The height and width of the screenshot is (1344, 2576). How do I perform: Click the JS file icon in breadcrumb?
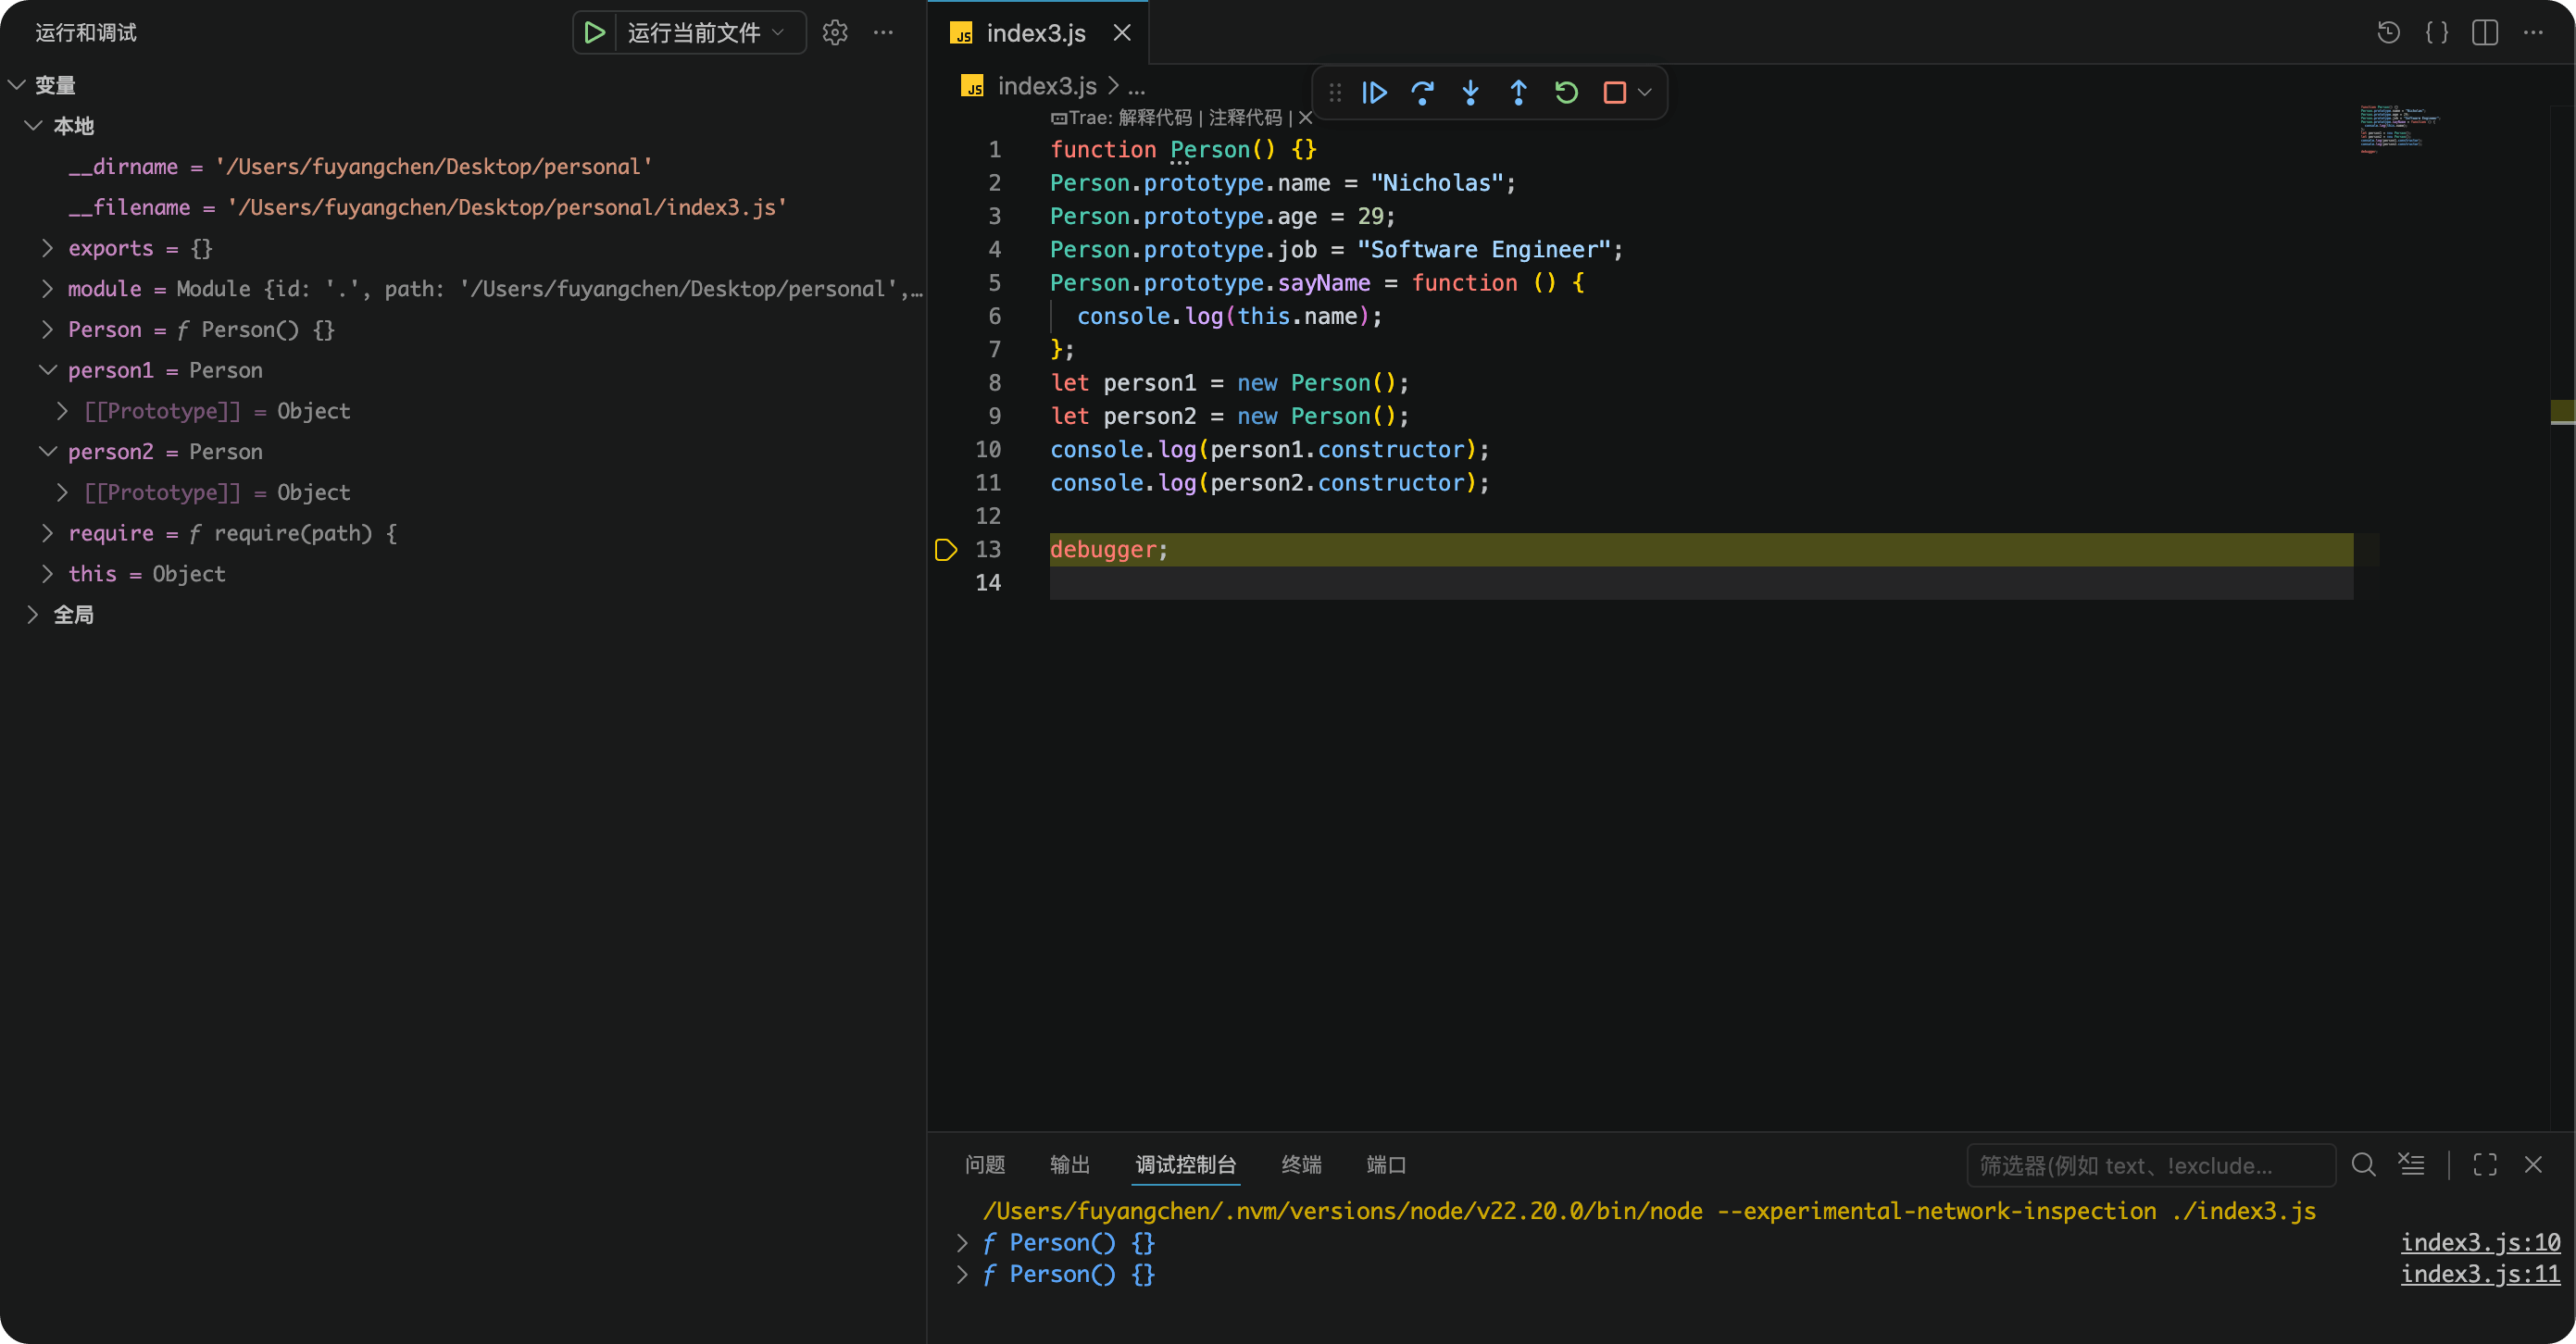click(973, 87)
